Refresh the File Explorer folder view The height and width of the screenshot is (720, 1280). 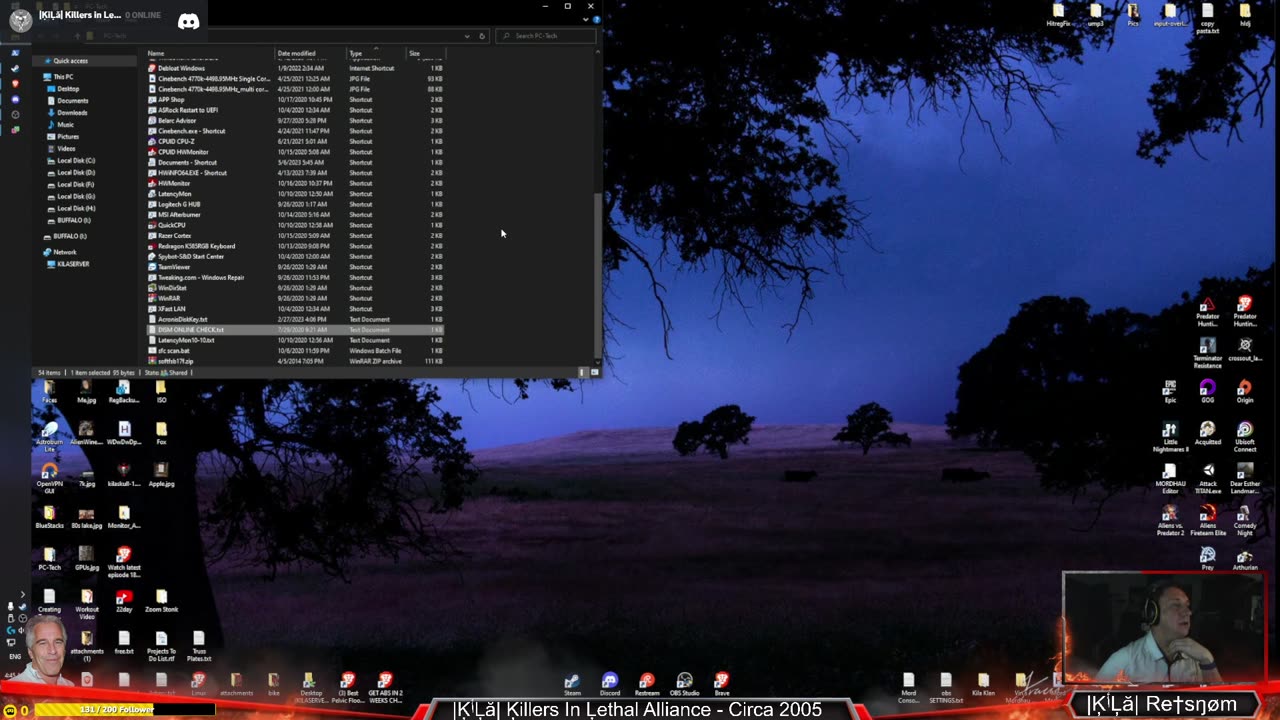482,36
